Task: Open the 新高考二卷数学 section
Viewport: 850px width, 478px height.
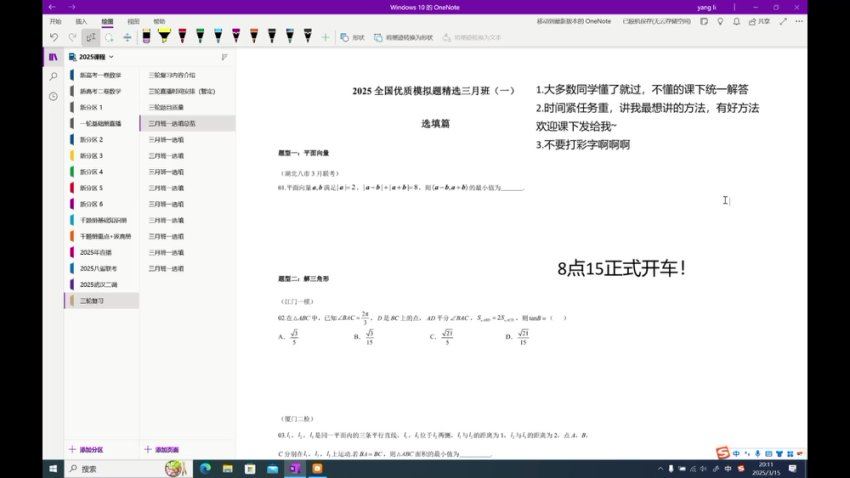Action: pos(102,92)
